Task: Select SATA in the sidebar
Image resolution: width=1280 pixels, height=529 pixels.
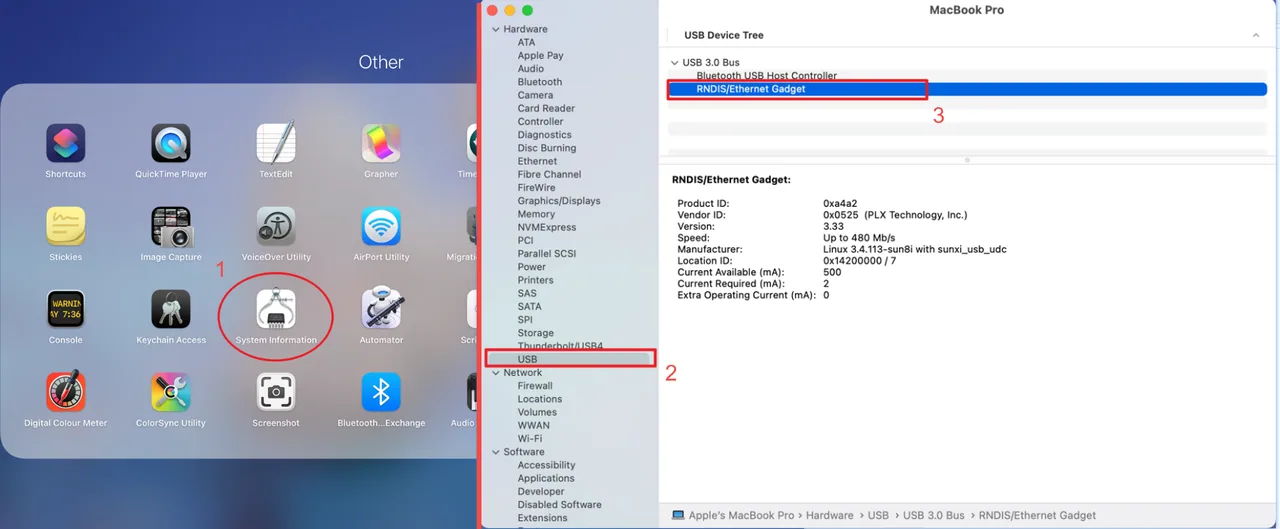Action: (529, 306)
